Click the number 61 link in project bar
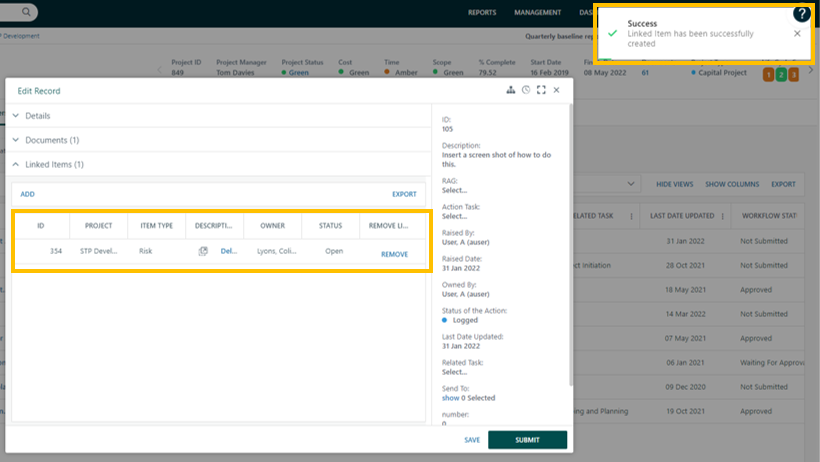This screenshot has width=820, height=462. coord(645,73)
